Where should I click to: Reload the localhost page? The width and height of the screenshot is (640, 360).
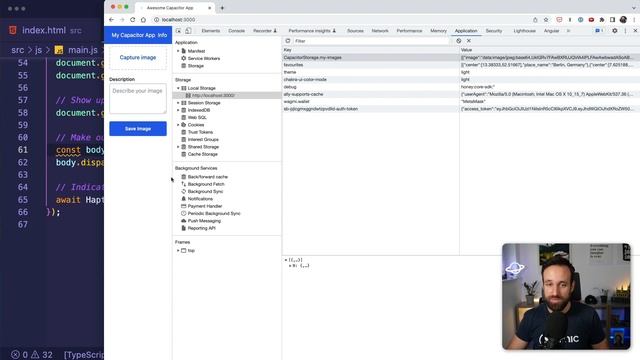coord(132,20)
